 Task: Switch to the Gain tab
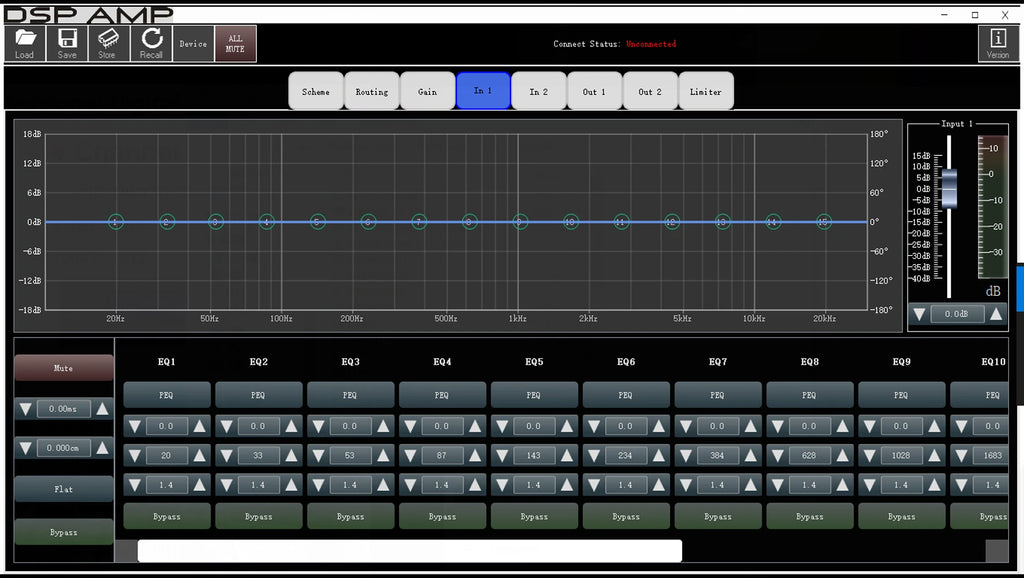tap(428, 91)
